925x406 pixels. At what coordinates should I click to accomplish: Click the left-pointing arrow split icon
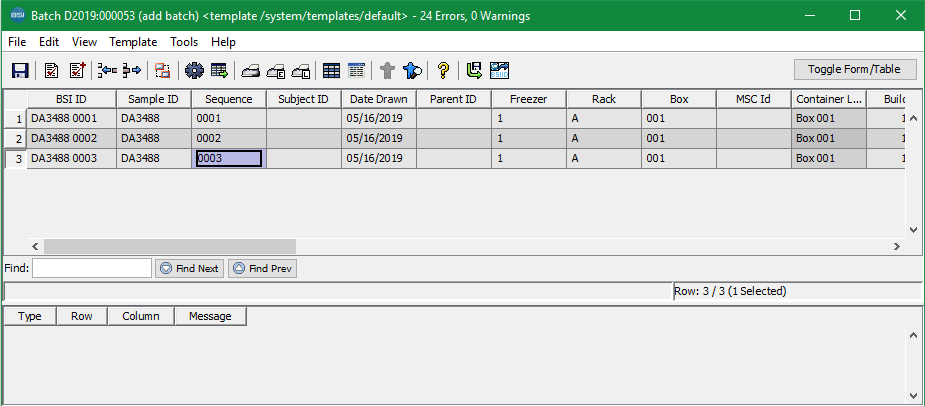point(107,70)
